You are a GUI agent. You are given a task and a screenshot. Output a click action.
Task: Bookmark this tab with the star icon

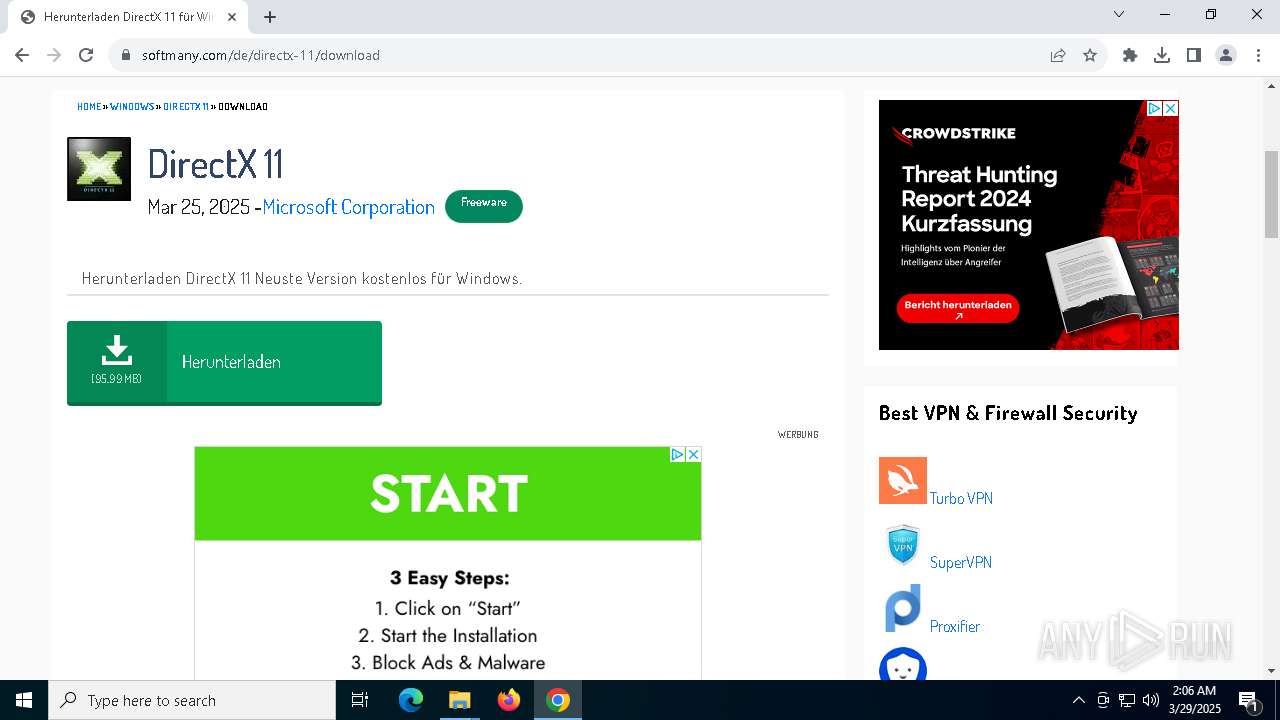tap(1090, 55)
